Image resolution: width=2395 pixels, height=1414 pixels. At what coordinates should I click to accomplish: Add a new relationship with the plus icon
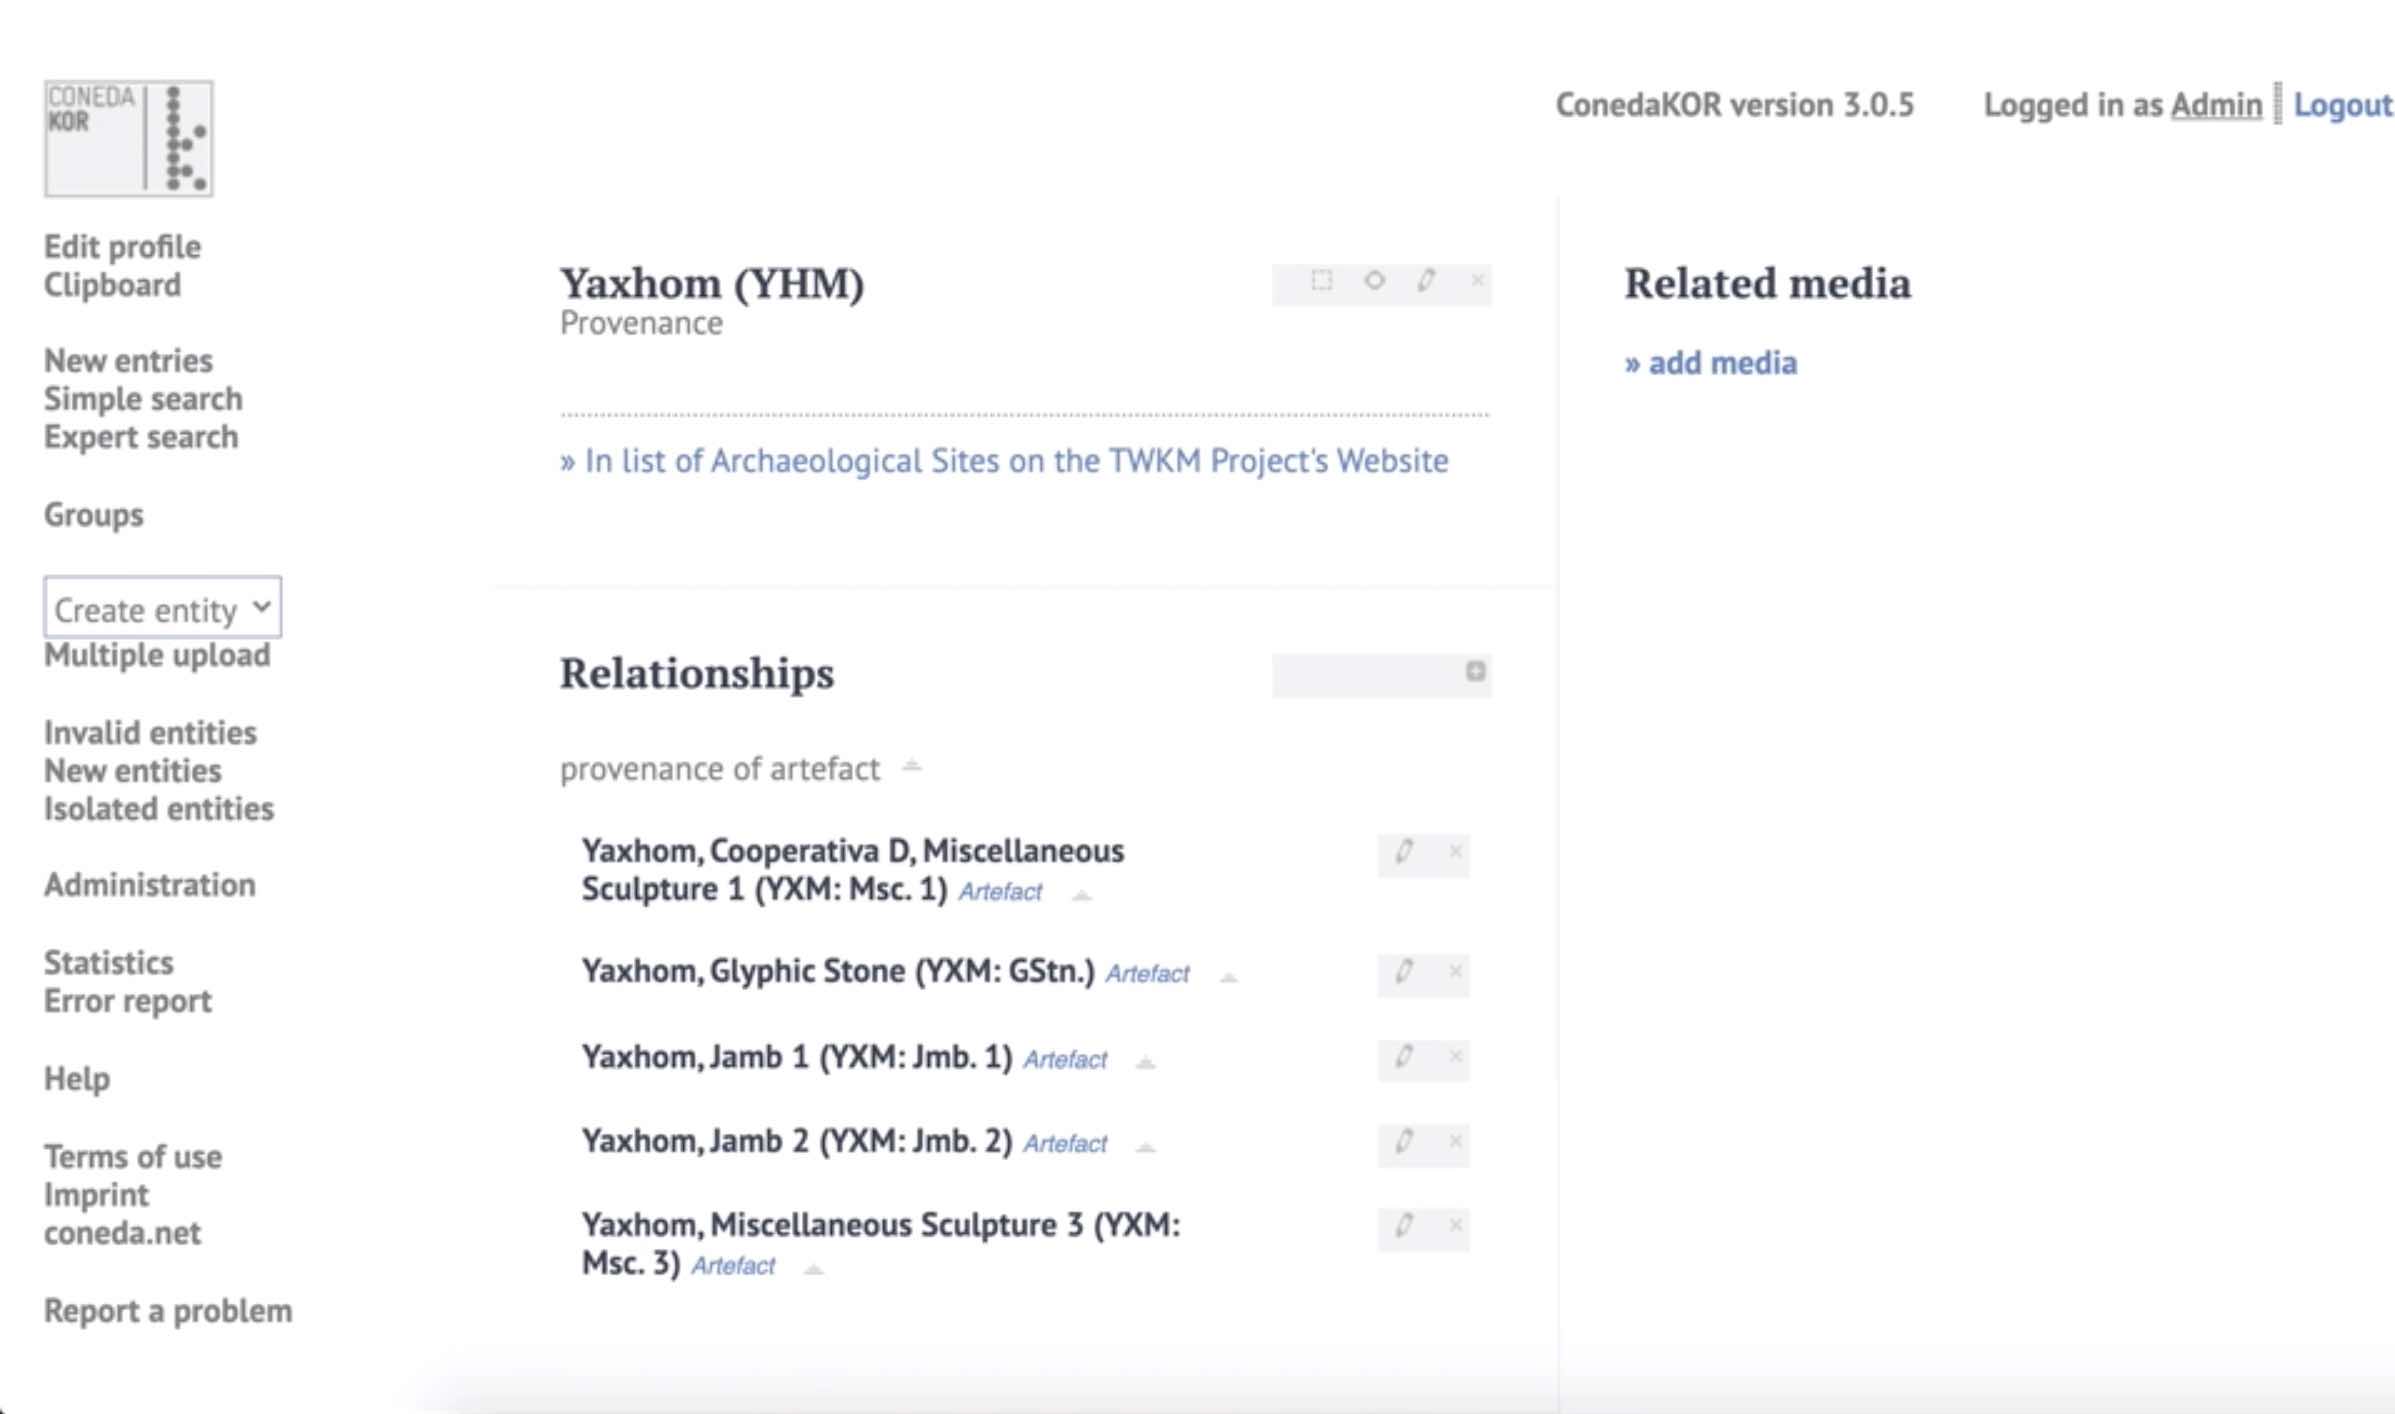tap(1476, 673)
